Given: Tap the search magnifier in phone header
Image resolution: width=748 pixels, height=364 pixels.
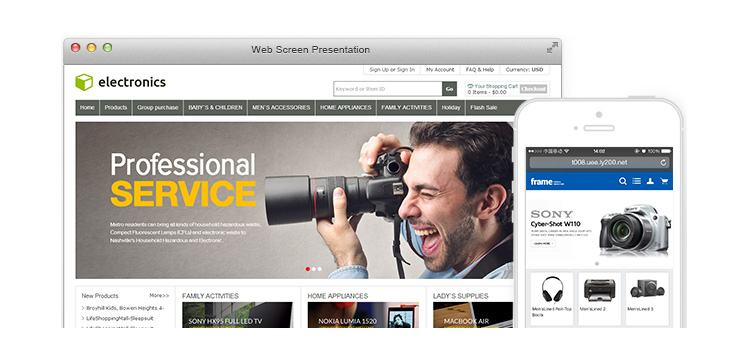Looking at the screenshot, I should click(x=623, y=181).
